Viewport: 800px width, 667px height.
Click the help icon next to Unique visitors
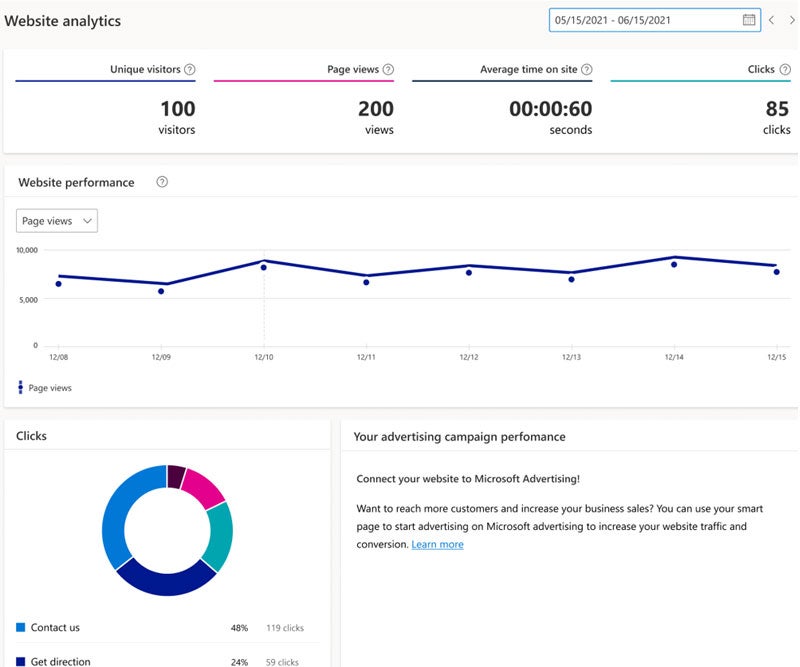pyautogui.click(x=190, y=69)
